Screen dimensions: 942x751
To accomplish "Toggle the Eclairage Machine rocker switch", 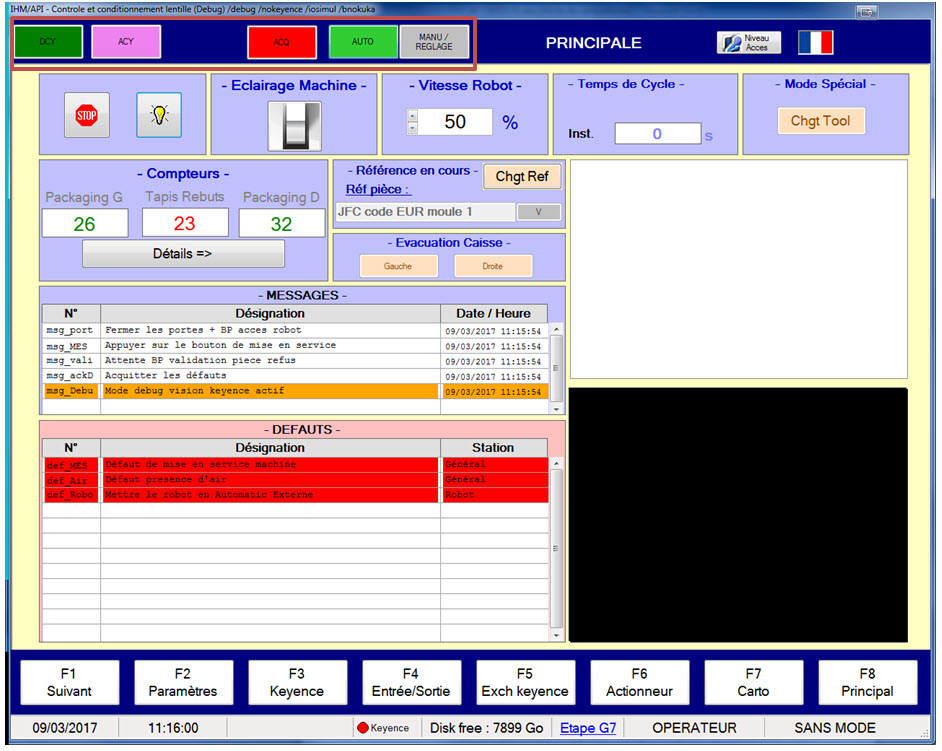I will point(293,127).
